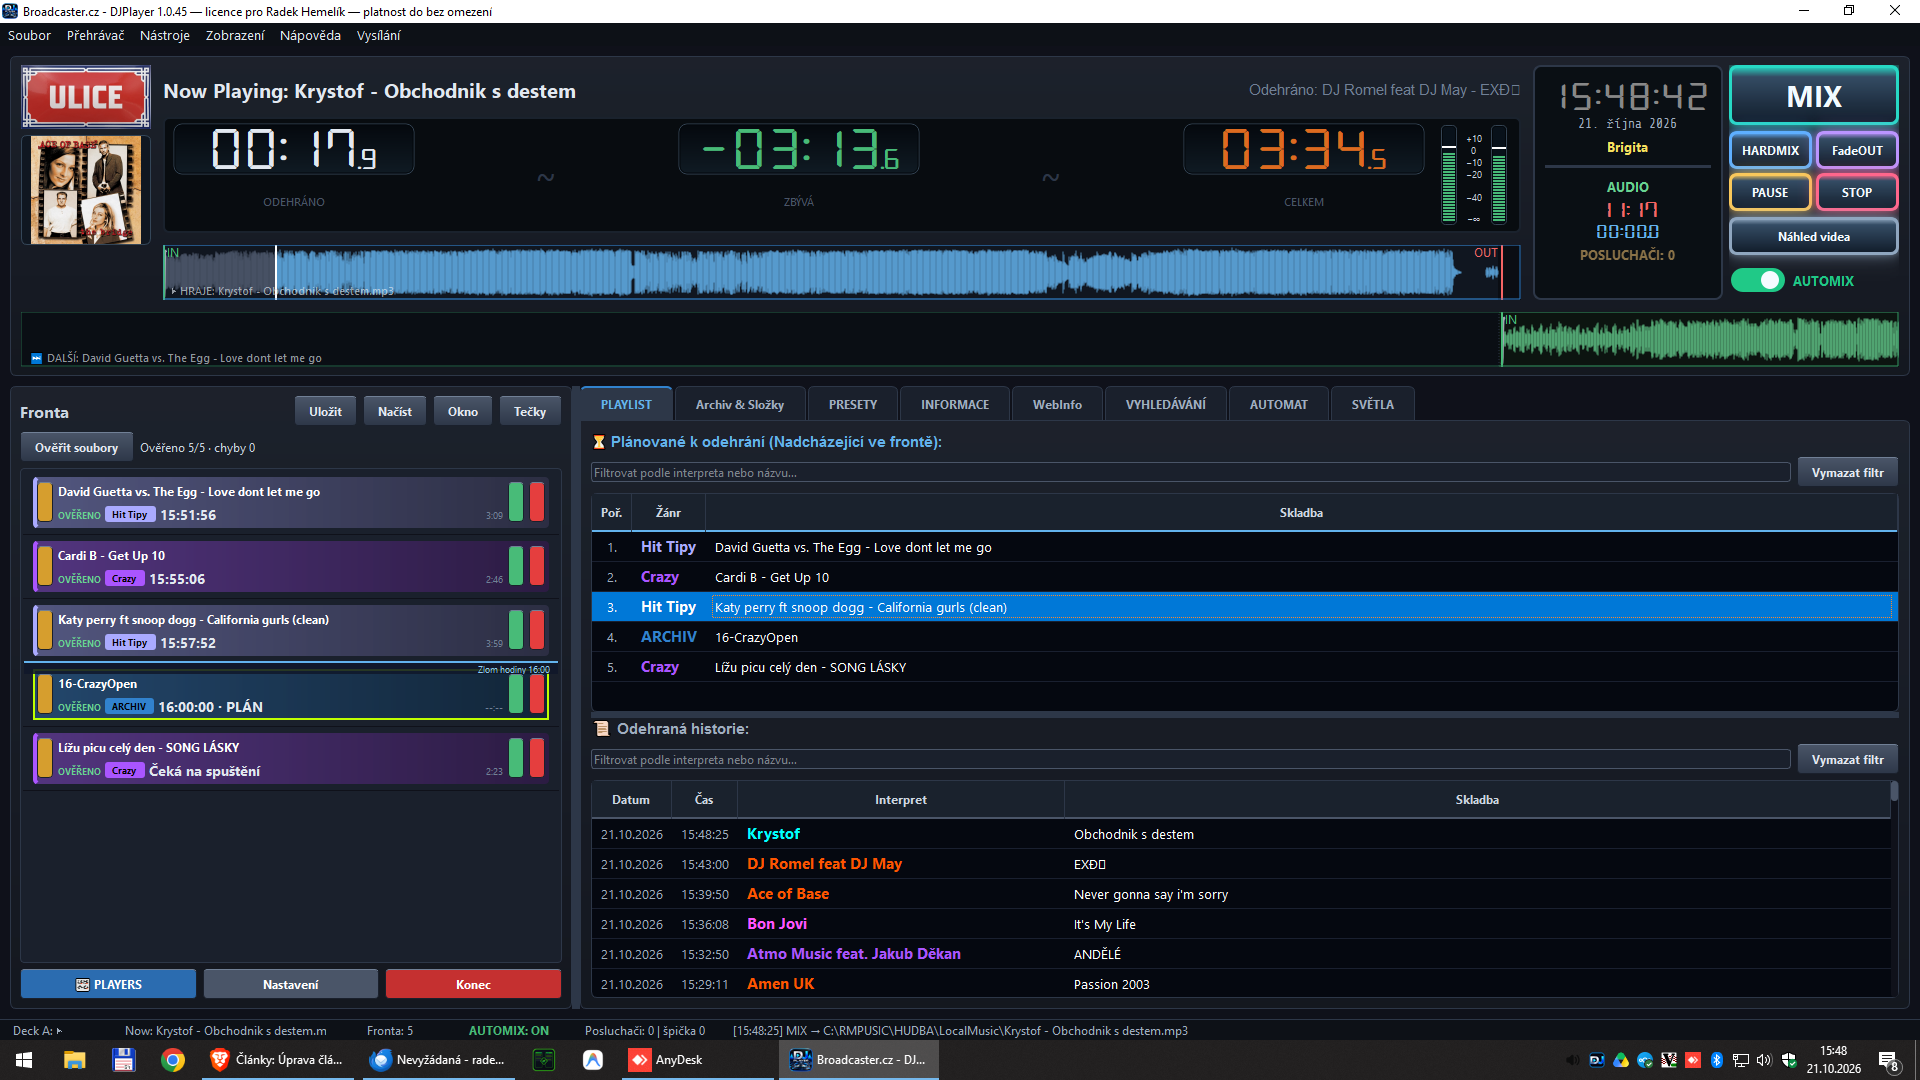Screen dimensions: 1920x1080
Task: Open Google Chrome from the taskbar
Action: click(x=173, y=1060)
